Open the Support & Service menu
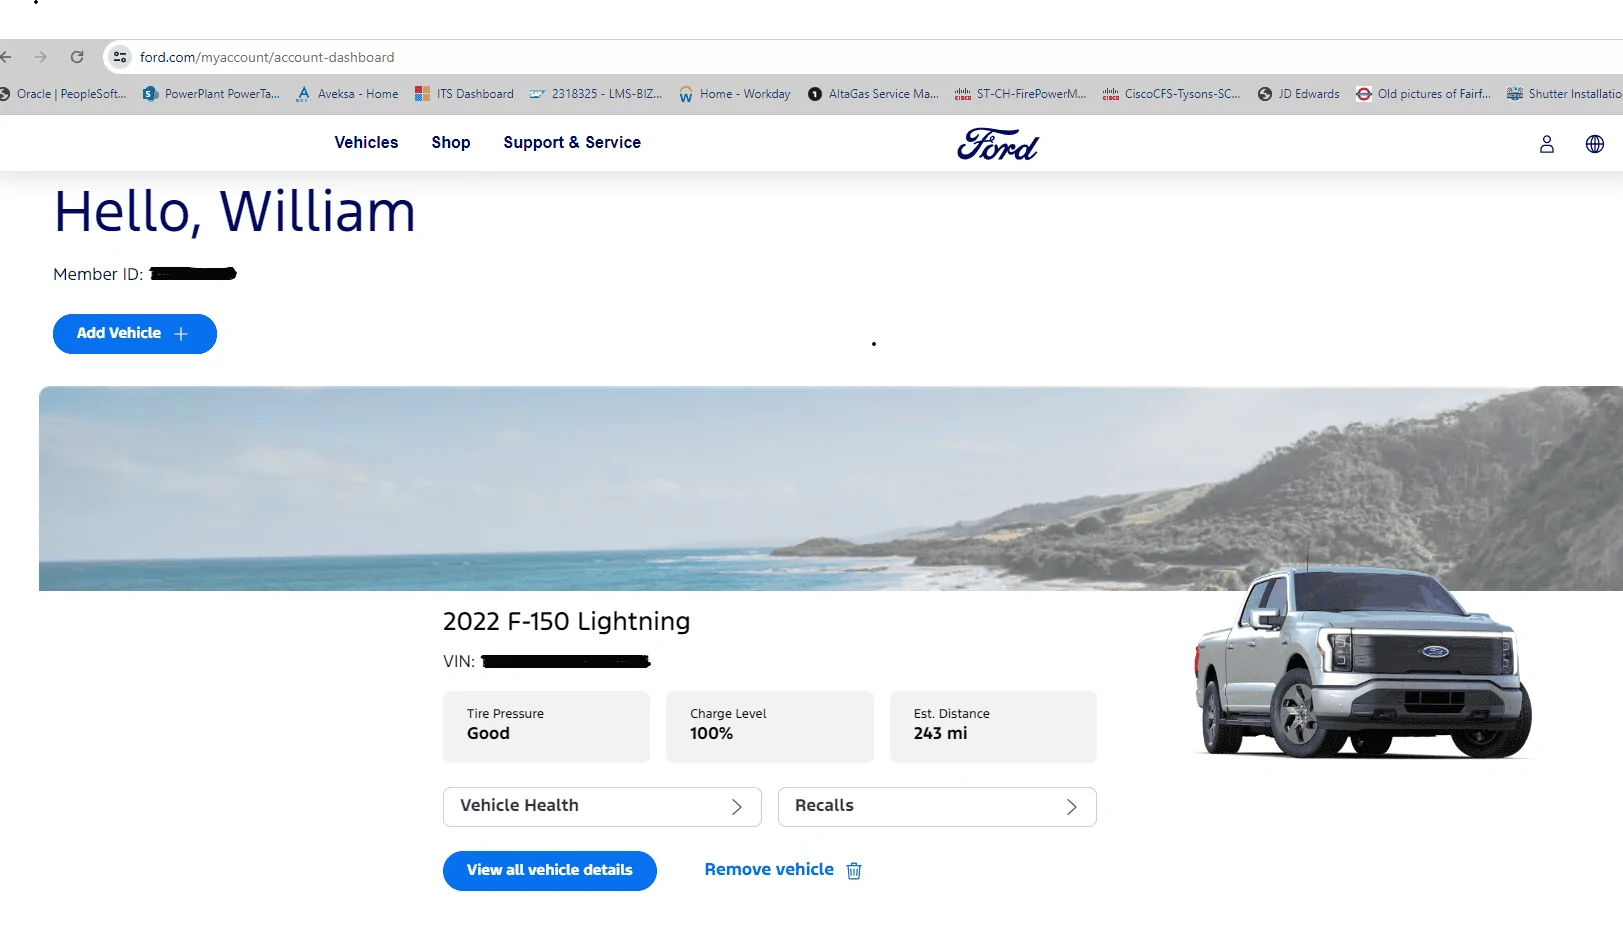The width and height of the screenshot is (1623, 948). coord(572,143)
